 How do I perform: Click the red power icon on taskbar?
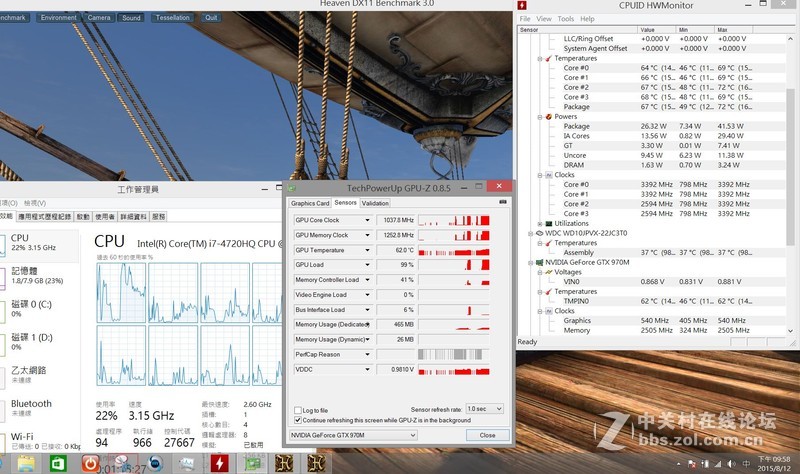91,464
